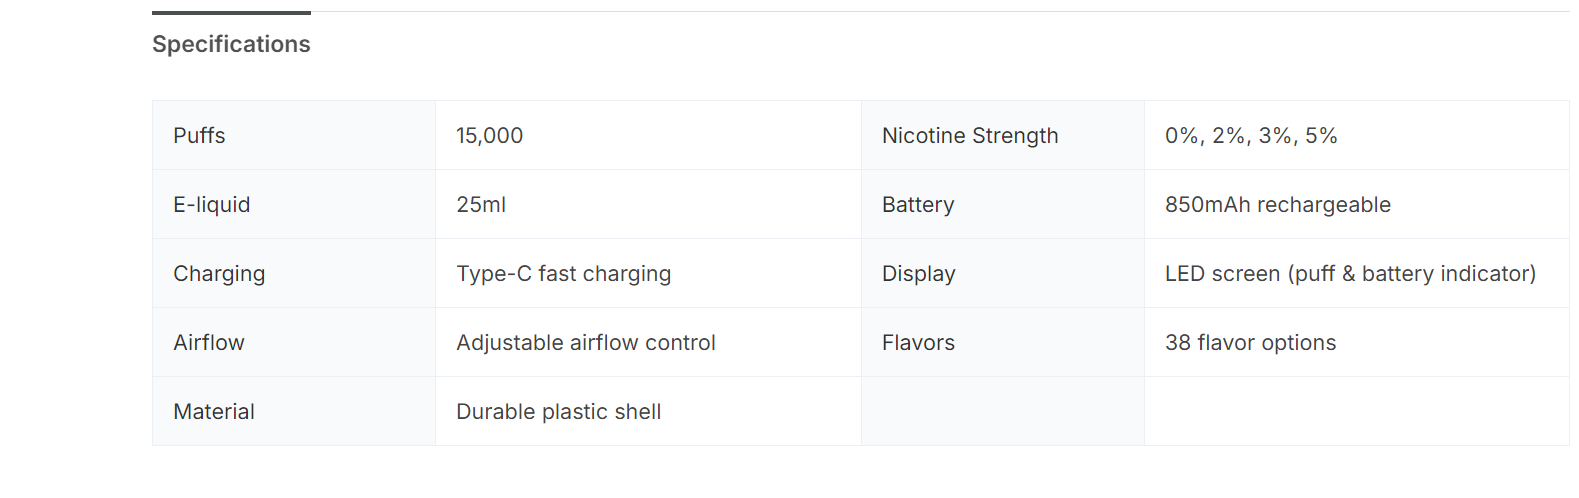1579x498 pixels.
Task: Click the empty cell beside Durable plastic shell
Action: click(x=1002, y=412)
